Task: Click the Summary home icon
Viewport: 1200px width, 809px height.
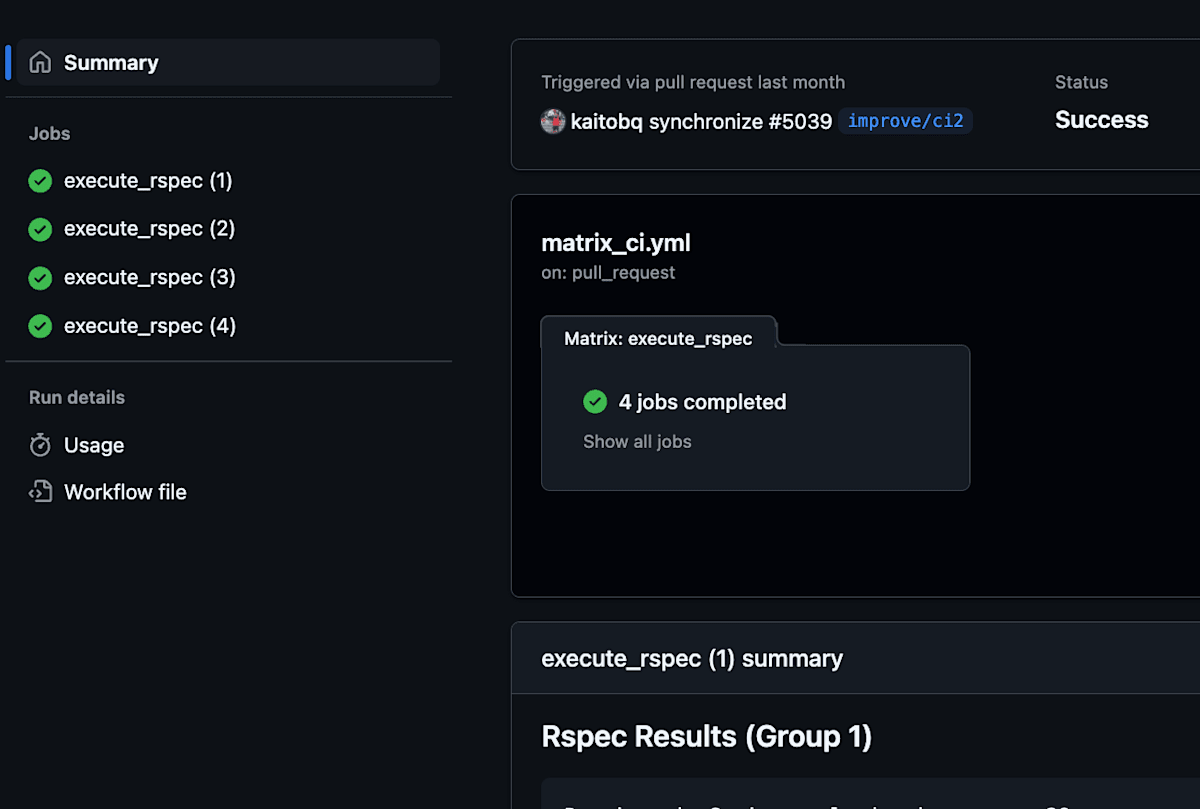Action: click(x=40, y=63)
